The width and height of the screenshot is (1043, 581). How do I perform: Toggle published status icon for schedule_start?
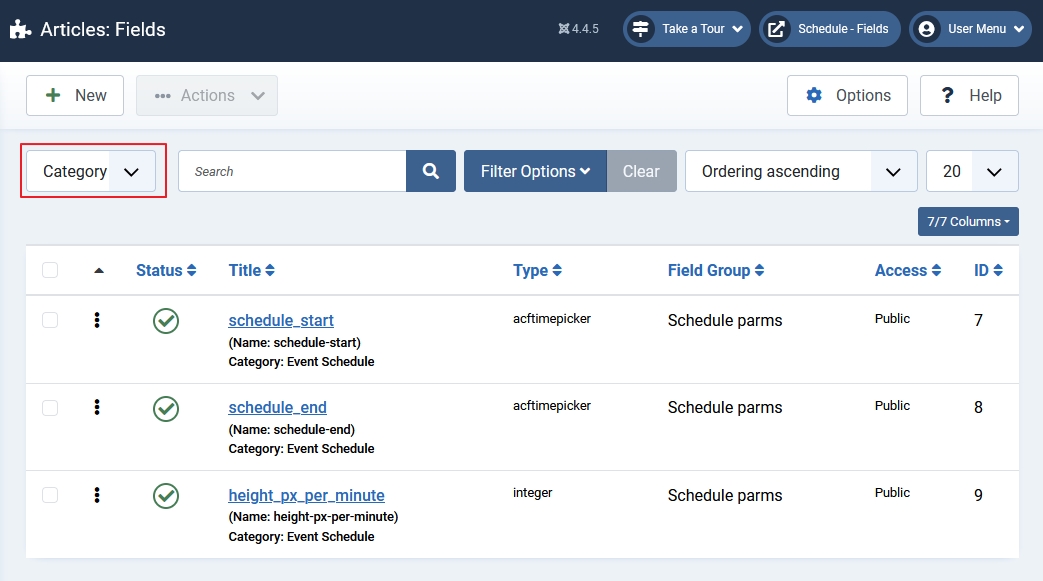pyautogui.click(x=166, y=321)
